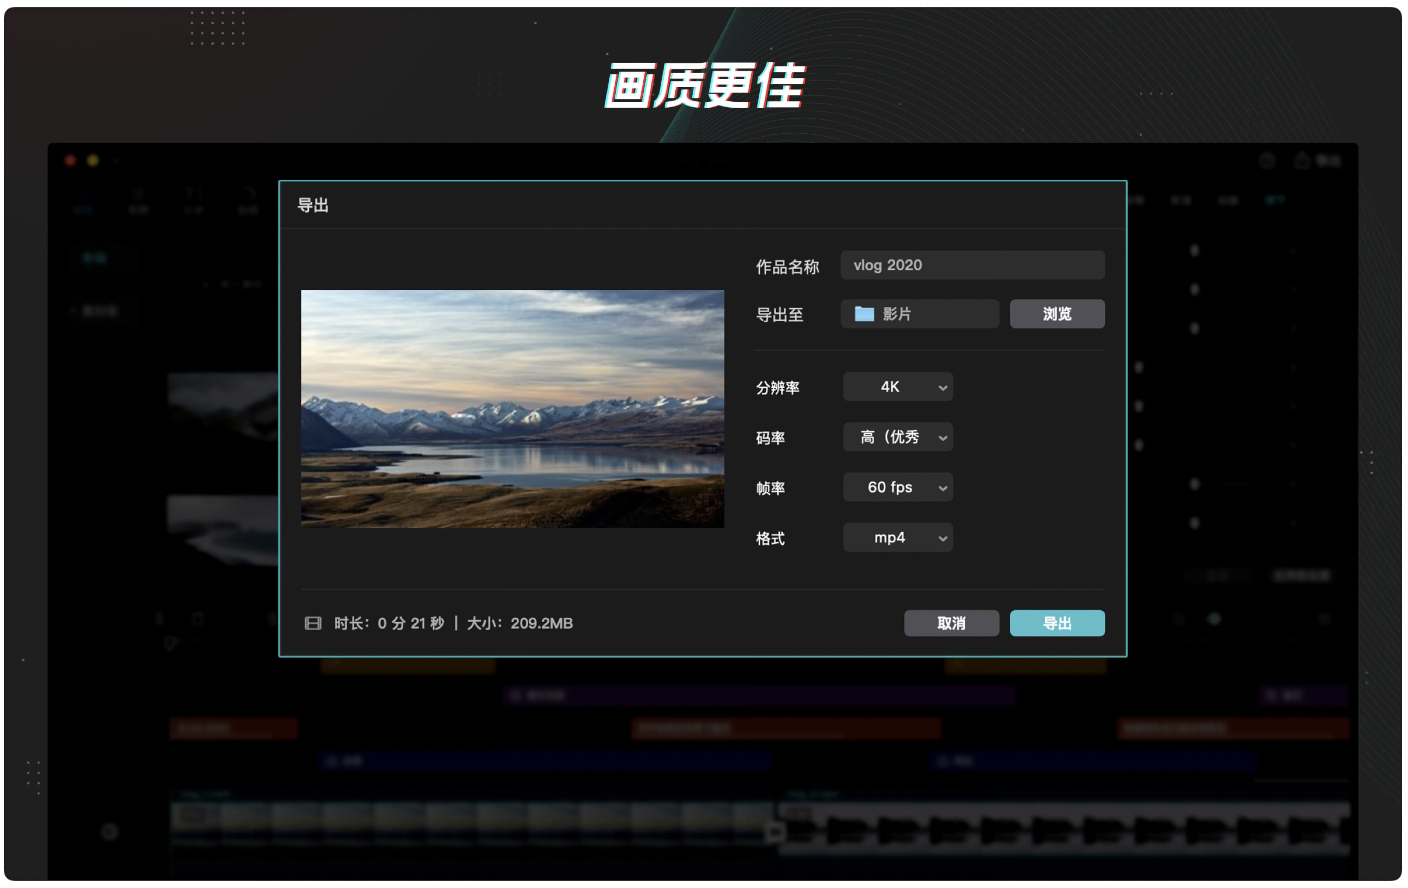Click the transition icon between timeline video clips
The height and width of the screenshot is (888, 1408).
[775, 831]
